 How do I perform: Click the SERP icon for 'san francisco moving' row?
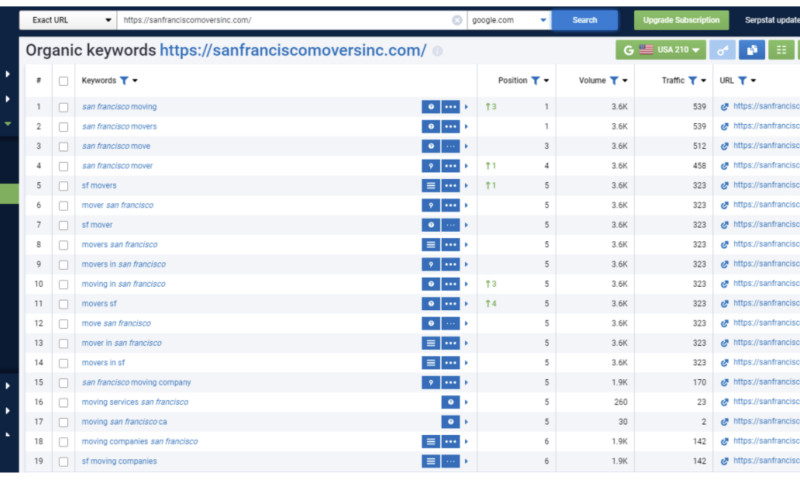431,107
